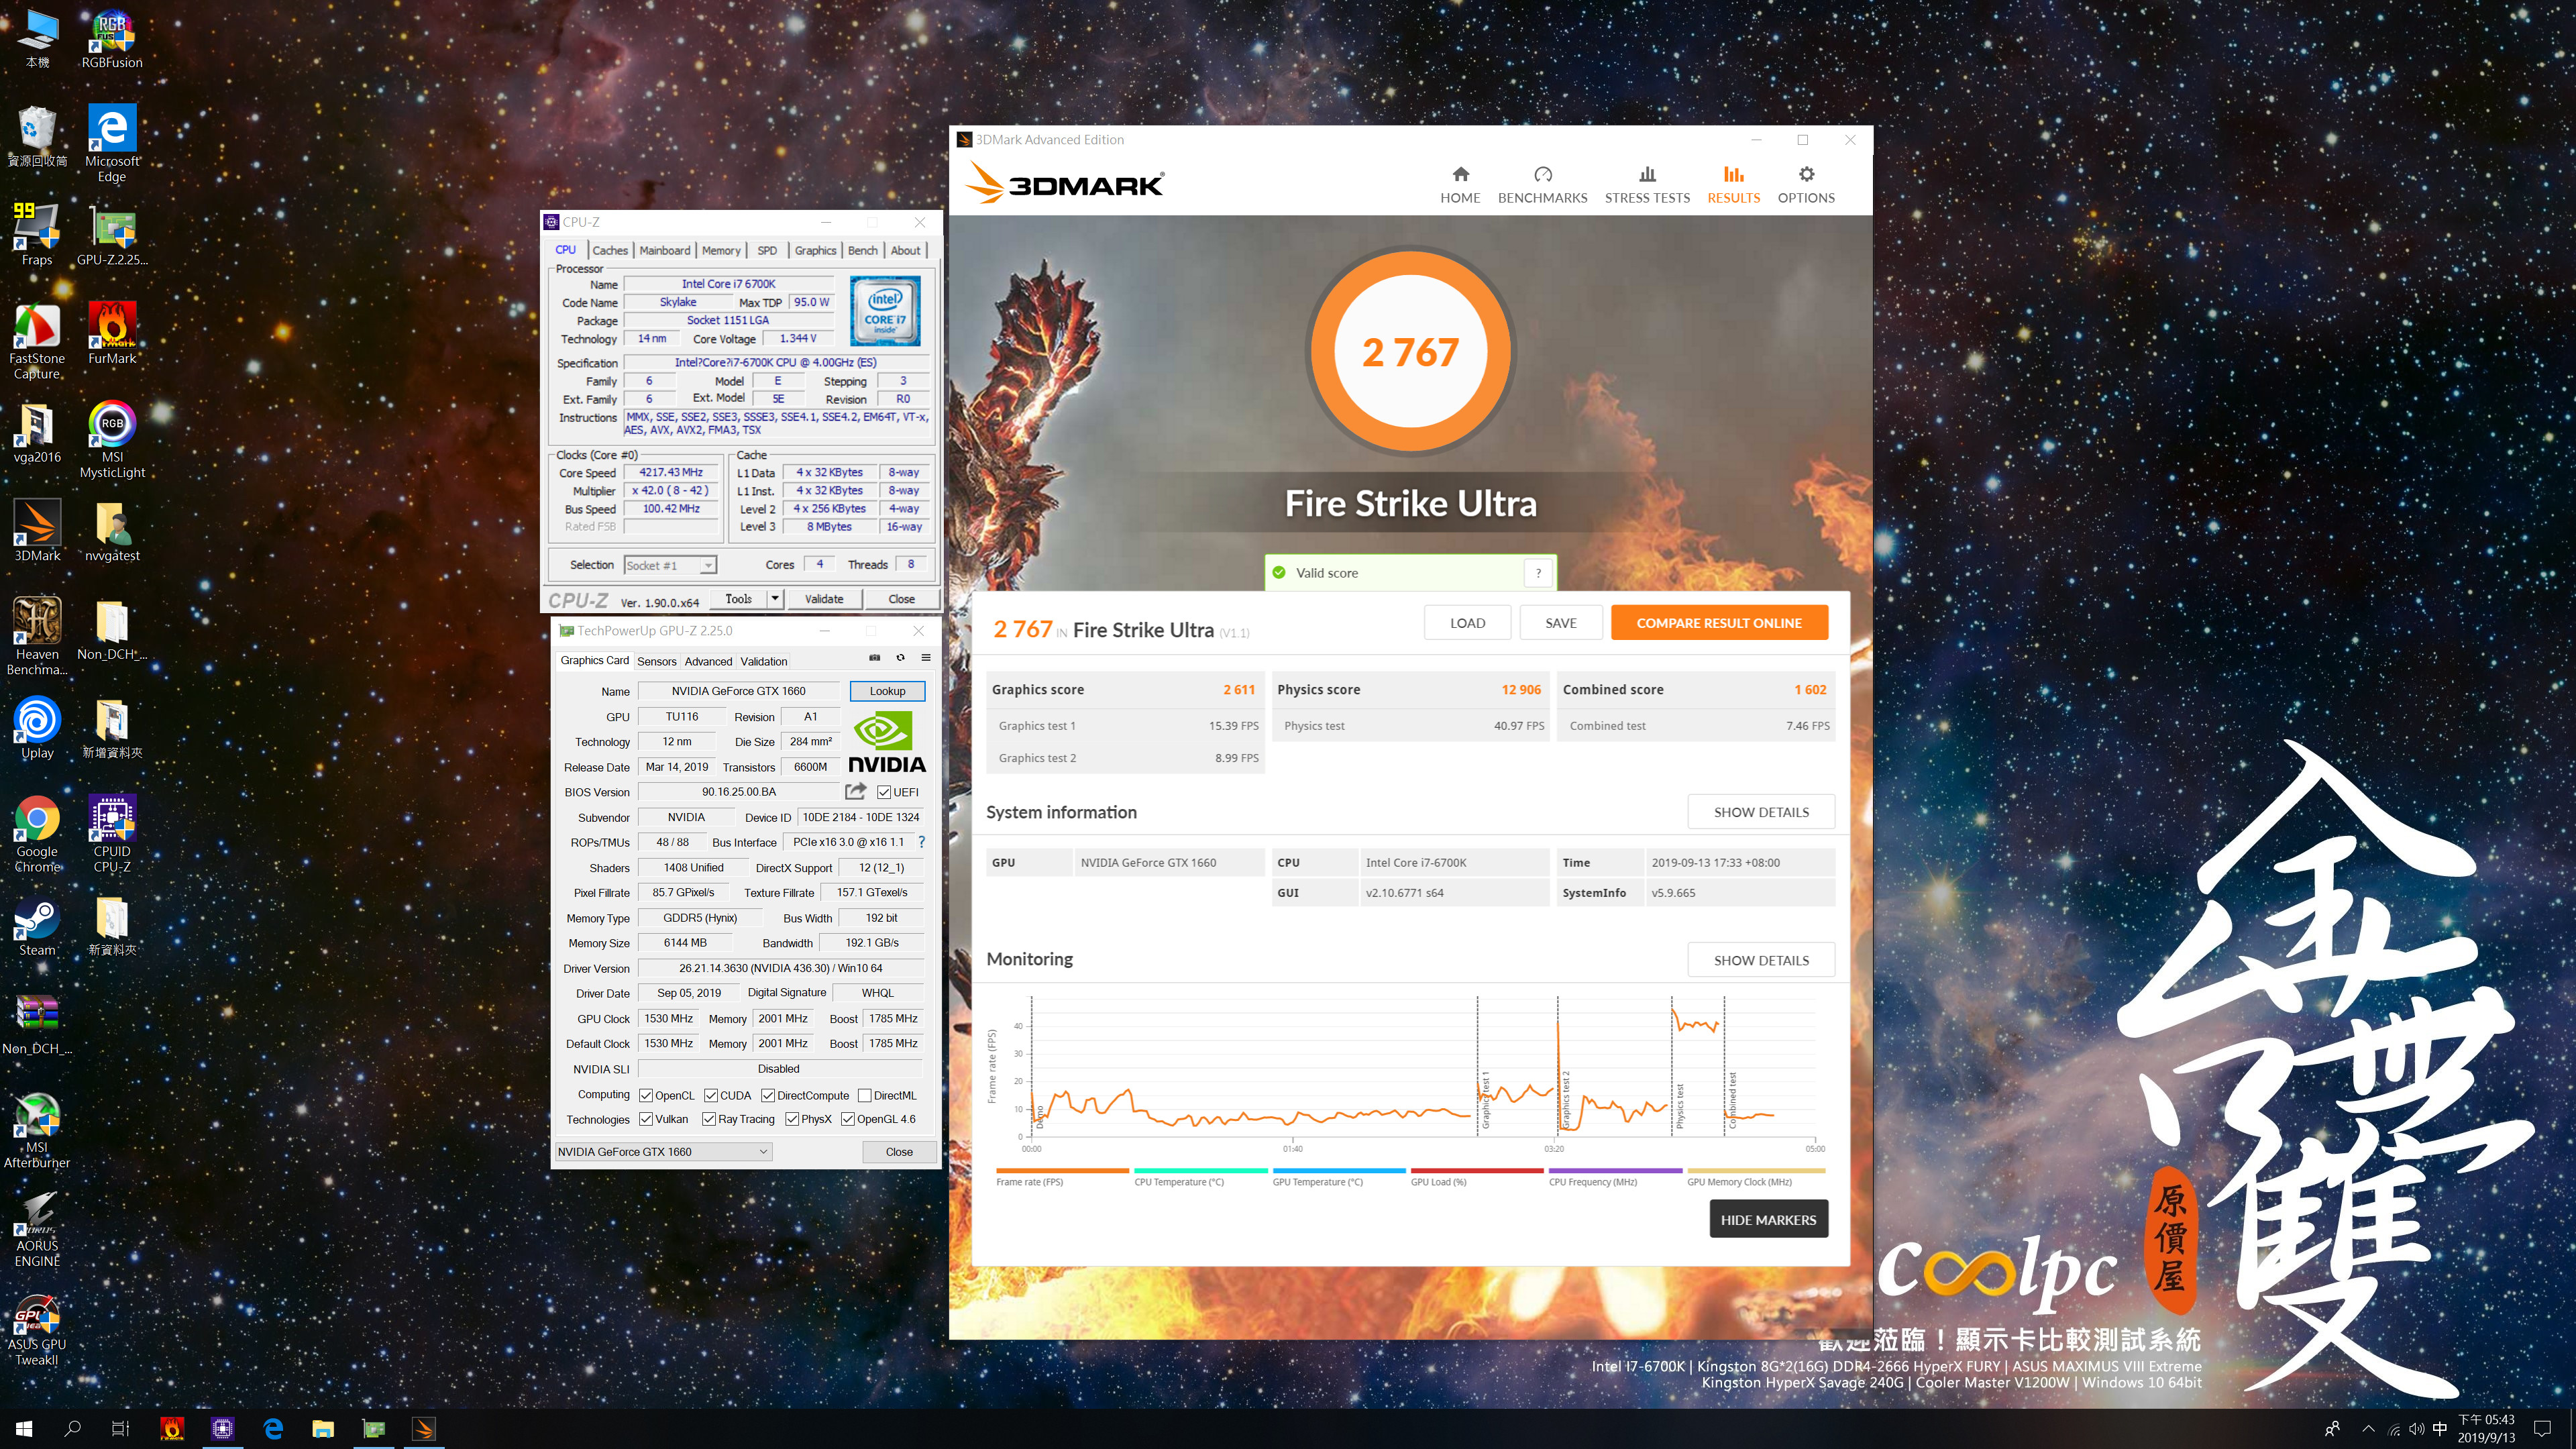Open AORUS ENGINE desktop icon
Screen dimensions: 2576x1449
coord(37,1228)
